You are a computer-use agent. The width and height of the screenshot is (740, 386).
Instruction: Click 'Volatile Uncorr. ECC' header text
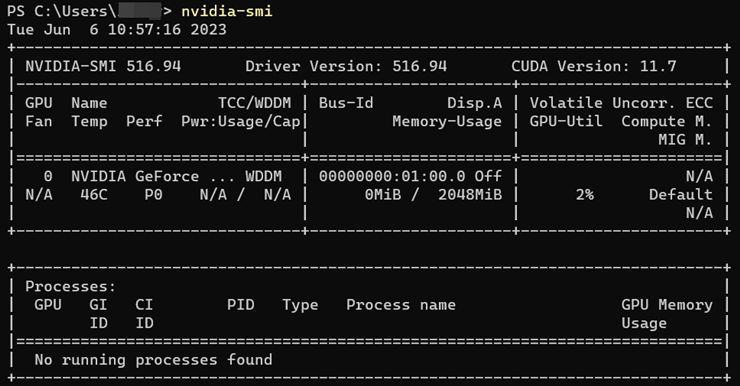click(x=621, y=103)
